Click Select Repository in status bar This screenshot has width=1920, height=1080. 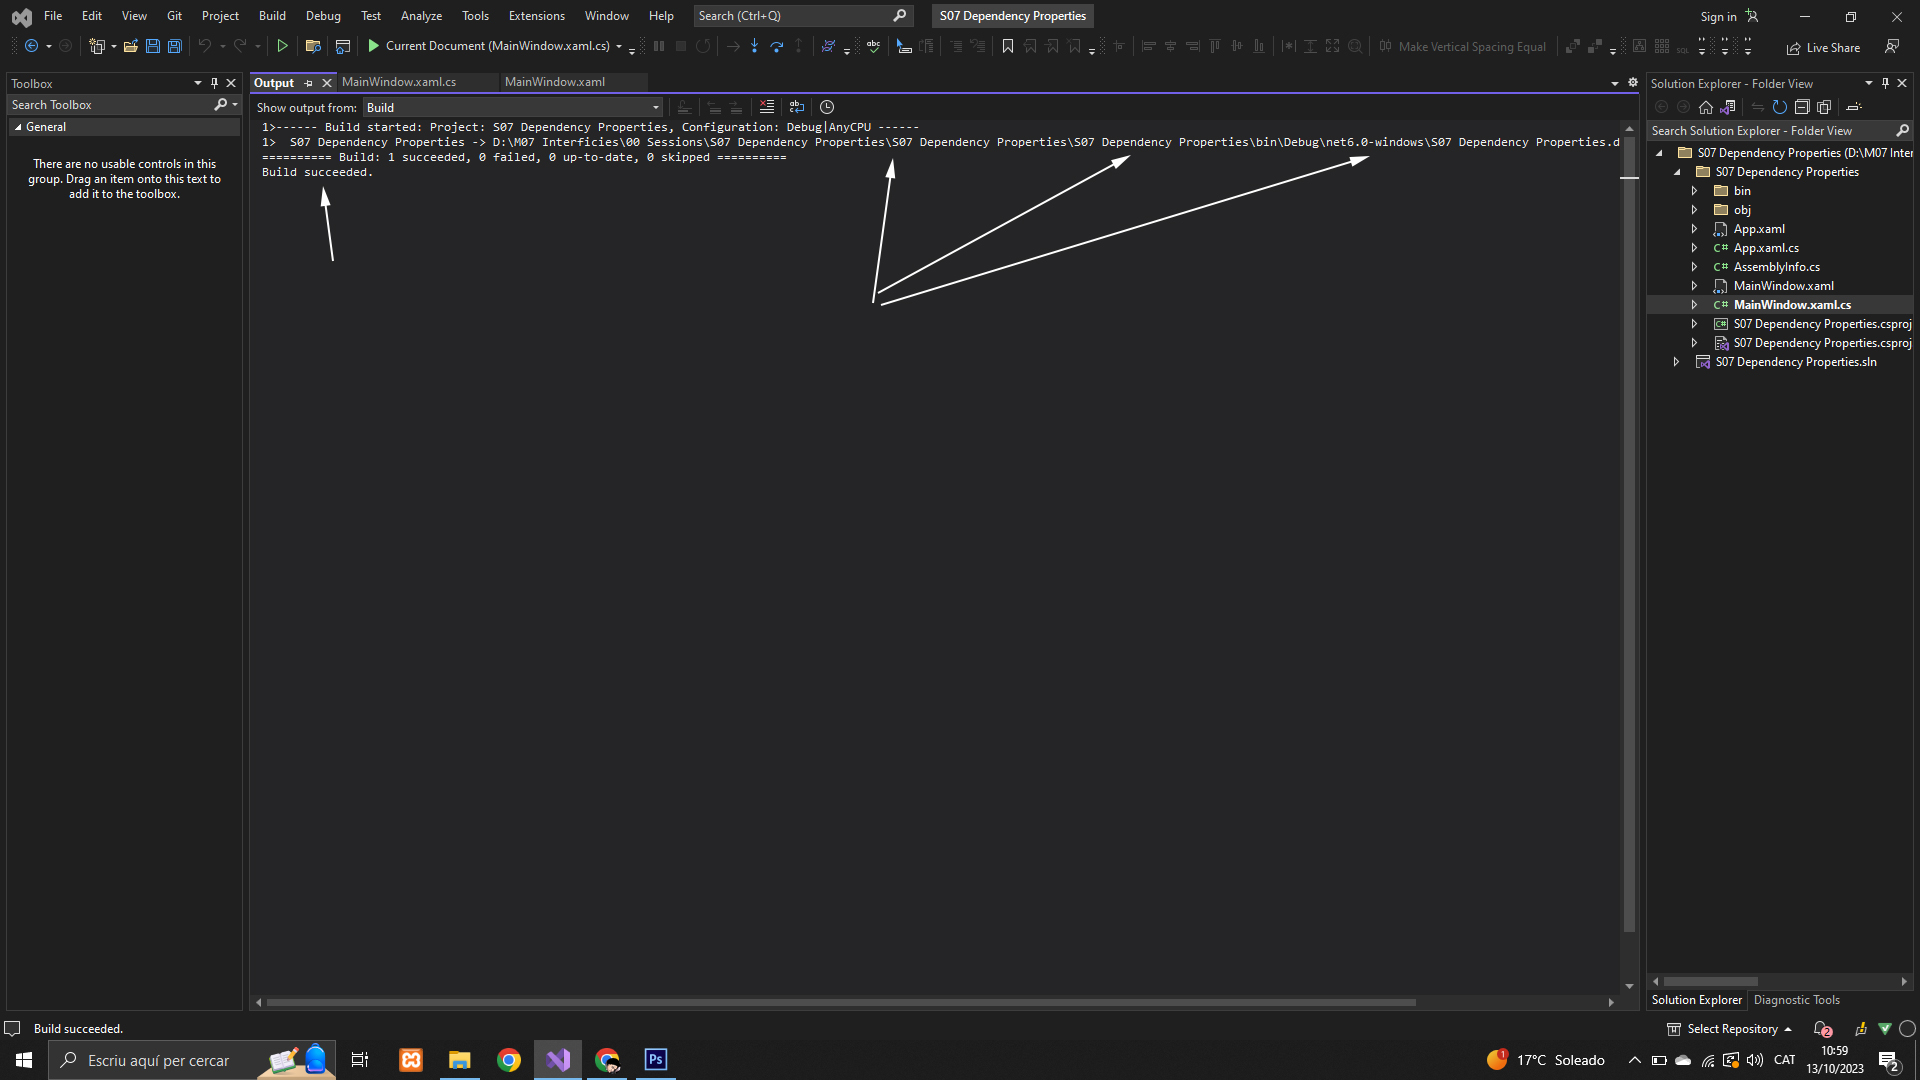pos(1731,1029)
